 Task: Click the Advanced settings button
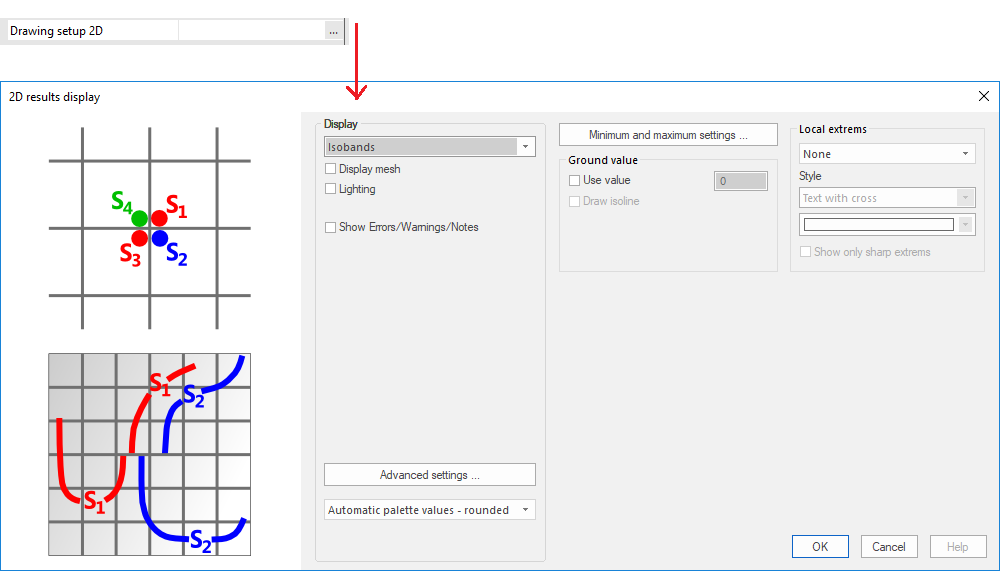(430, 475)
